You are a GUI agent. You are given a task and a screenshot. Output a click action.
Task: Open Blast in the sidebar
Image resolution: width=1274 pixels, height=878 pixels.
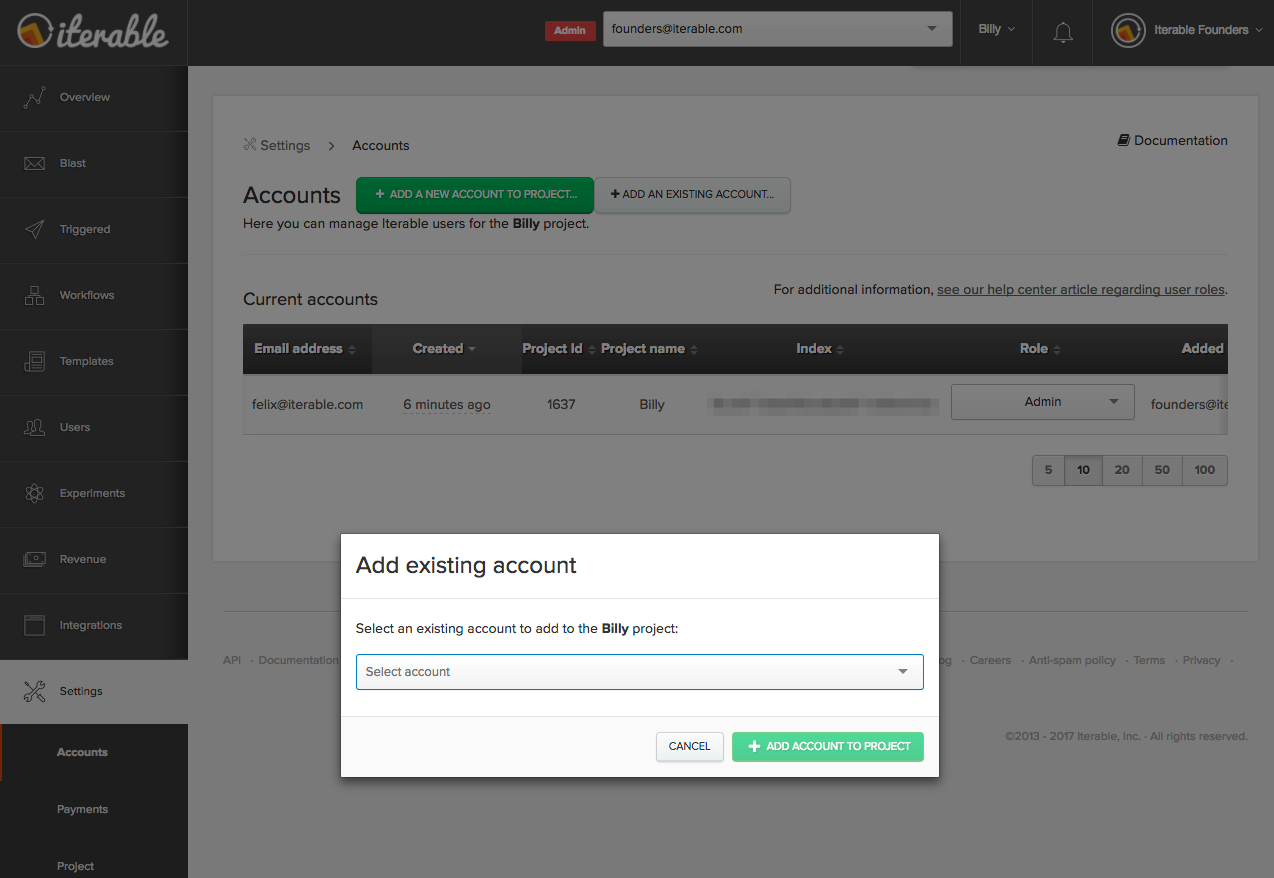94,164
